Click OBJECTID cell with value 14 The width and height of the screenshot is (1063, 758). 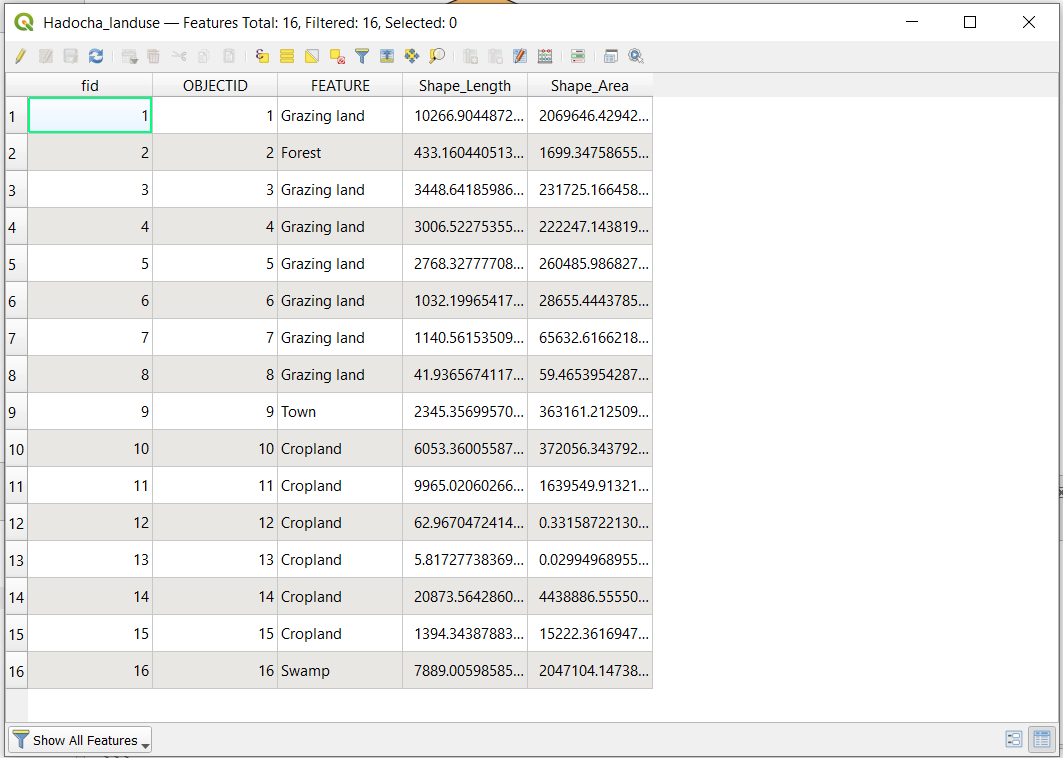(x=215, y=597)
